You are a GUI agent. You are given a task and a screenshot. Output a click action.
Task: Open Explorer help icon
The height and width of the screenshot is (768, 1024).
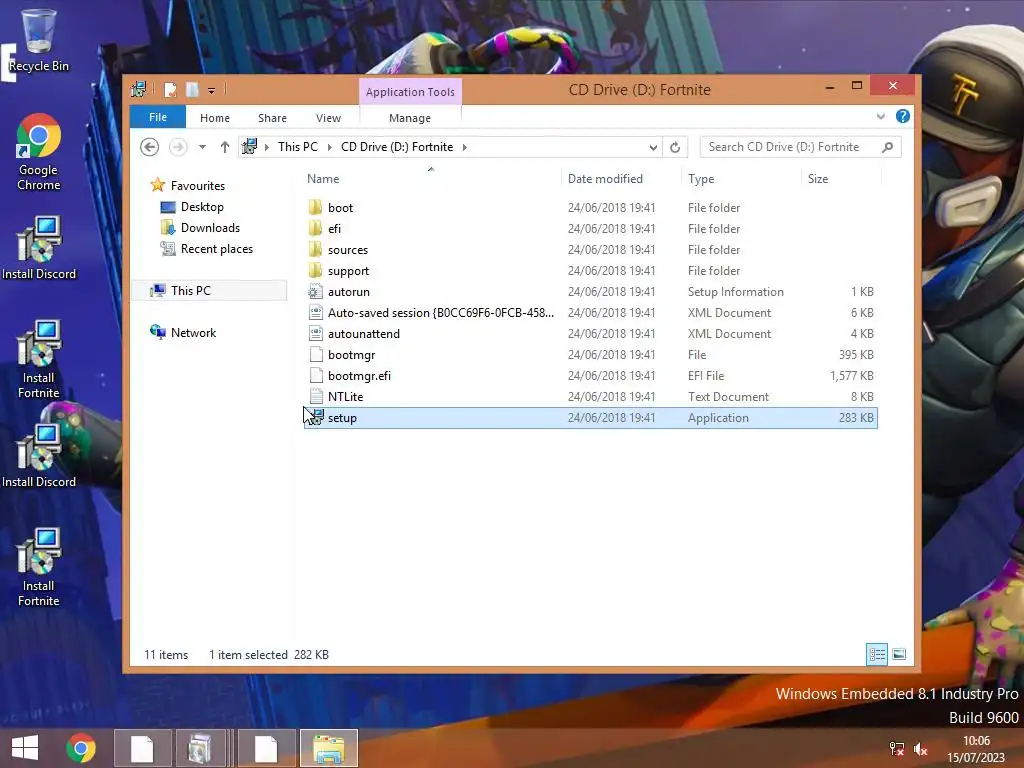tap(903, 116)
